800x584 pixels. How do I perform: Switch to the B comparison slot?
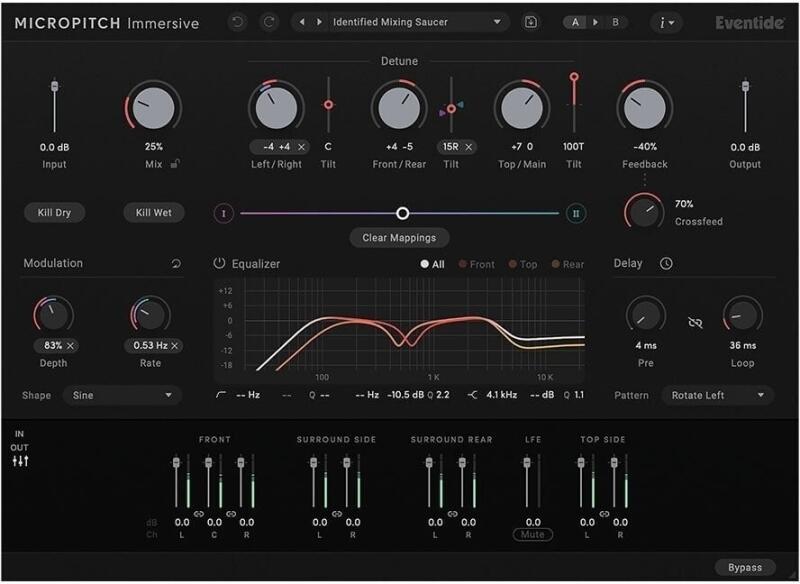pos(615,22)
